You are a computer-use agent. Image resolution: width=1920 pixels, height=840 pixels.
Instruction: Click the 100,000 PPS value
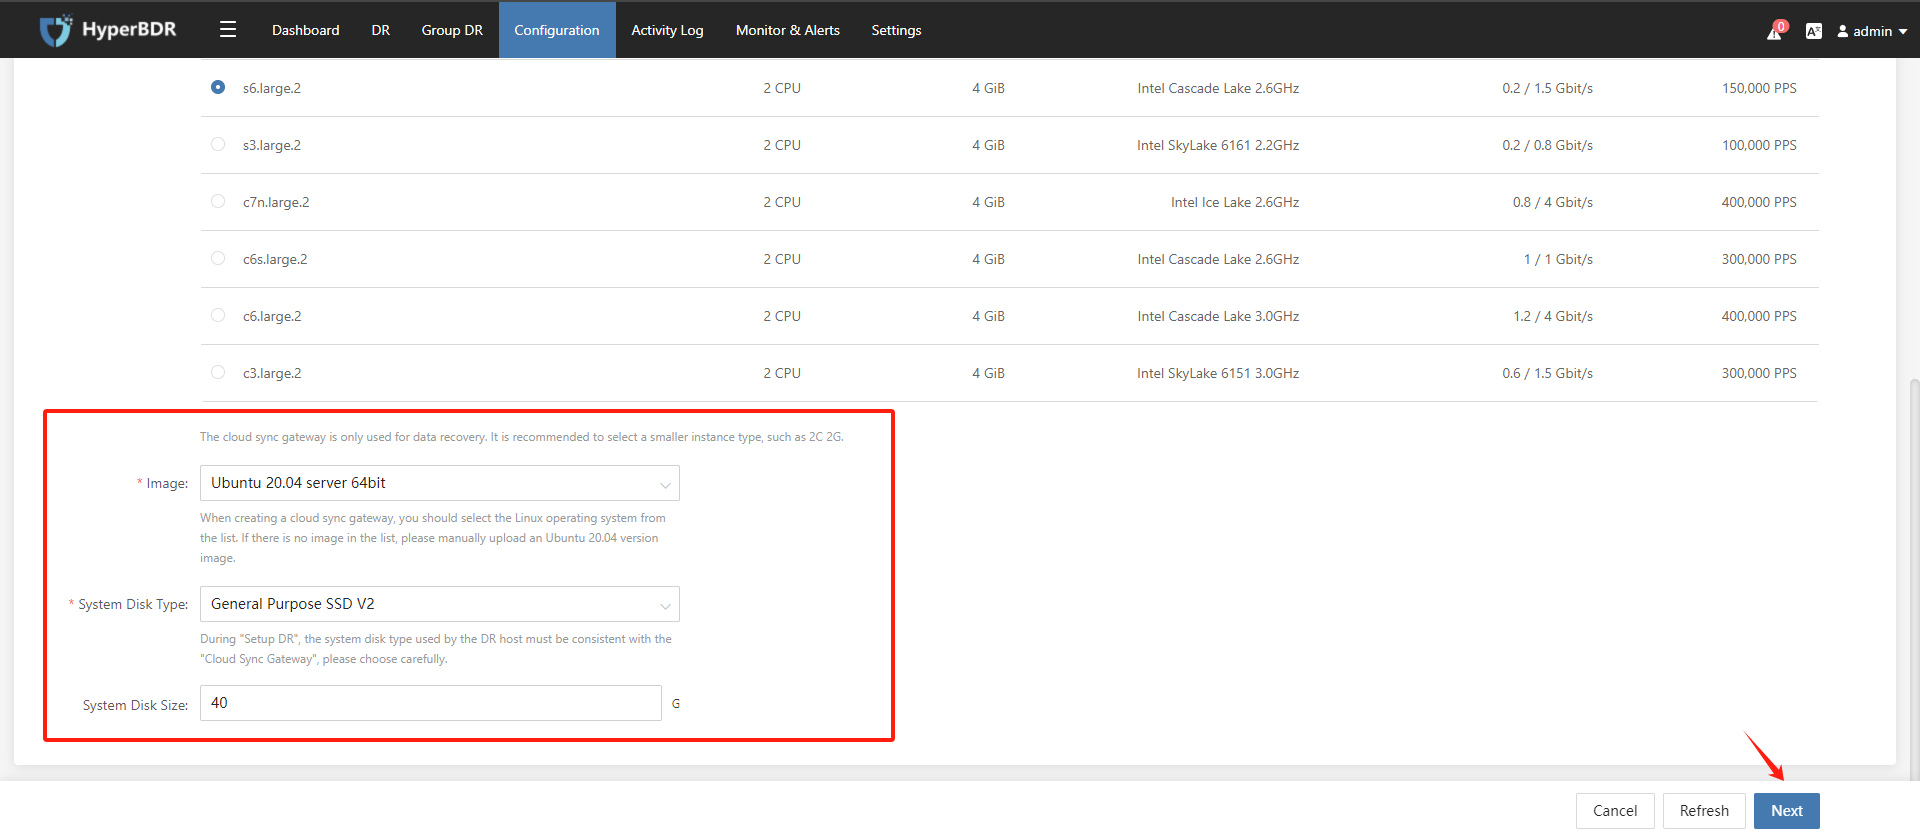click(1759, 145)
